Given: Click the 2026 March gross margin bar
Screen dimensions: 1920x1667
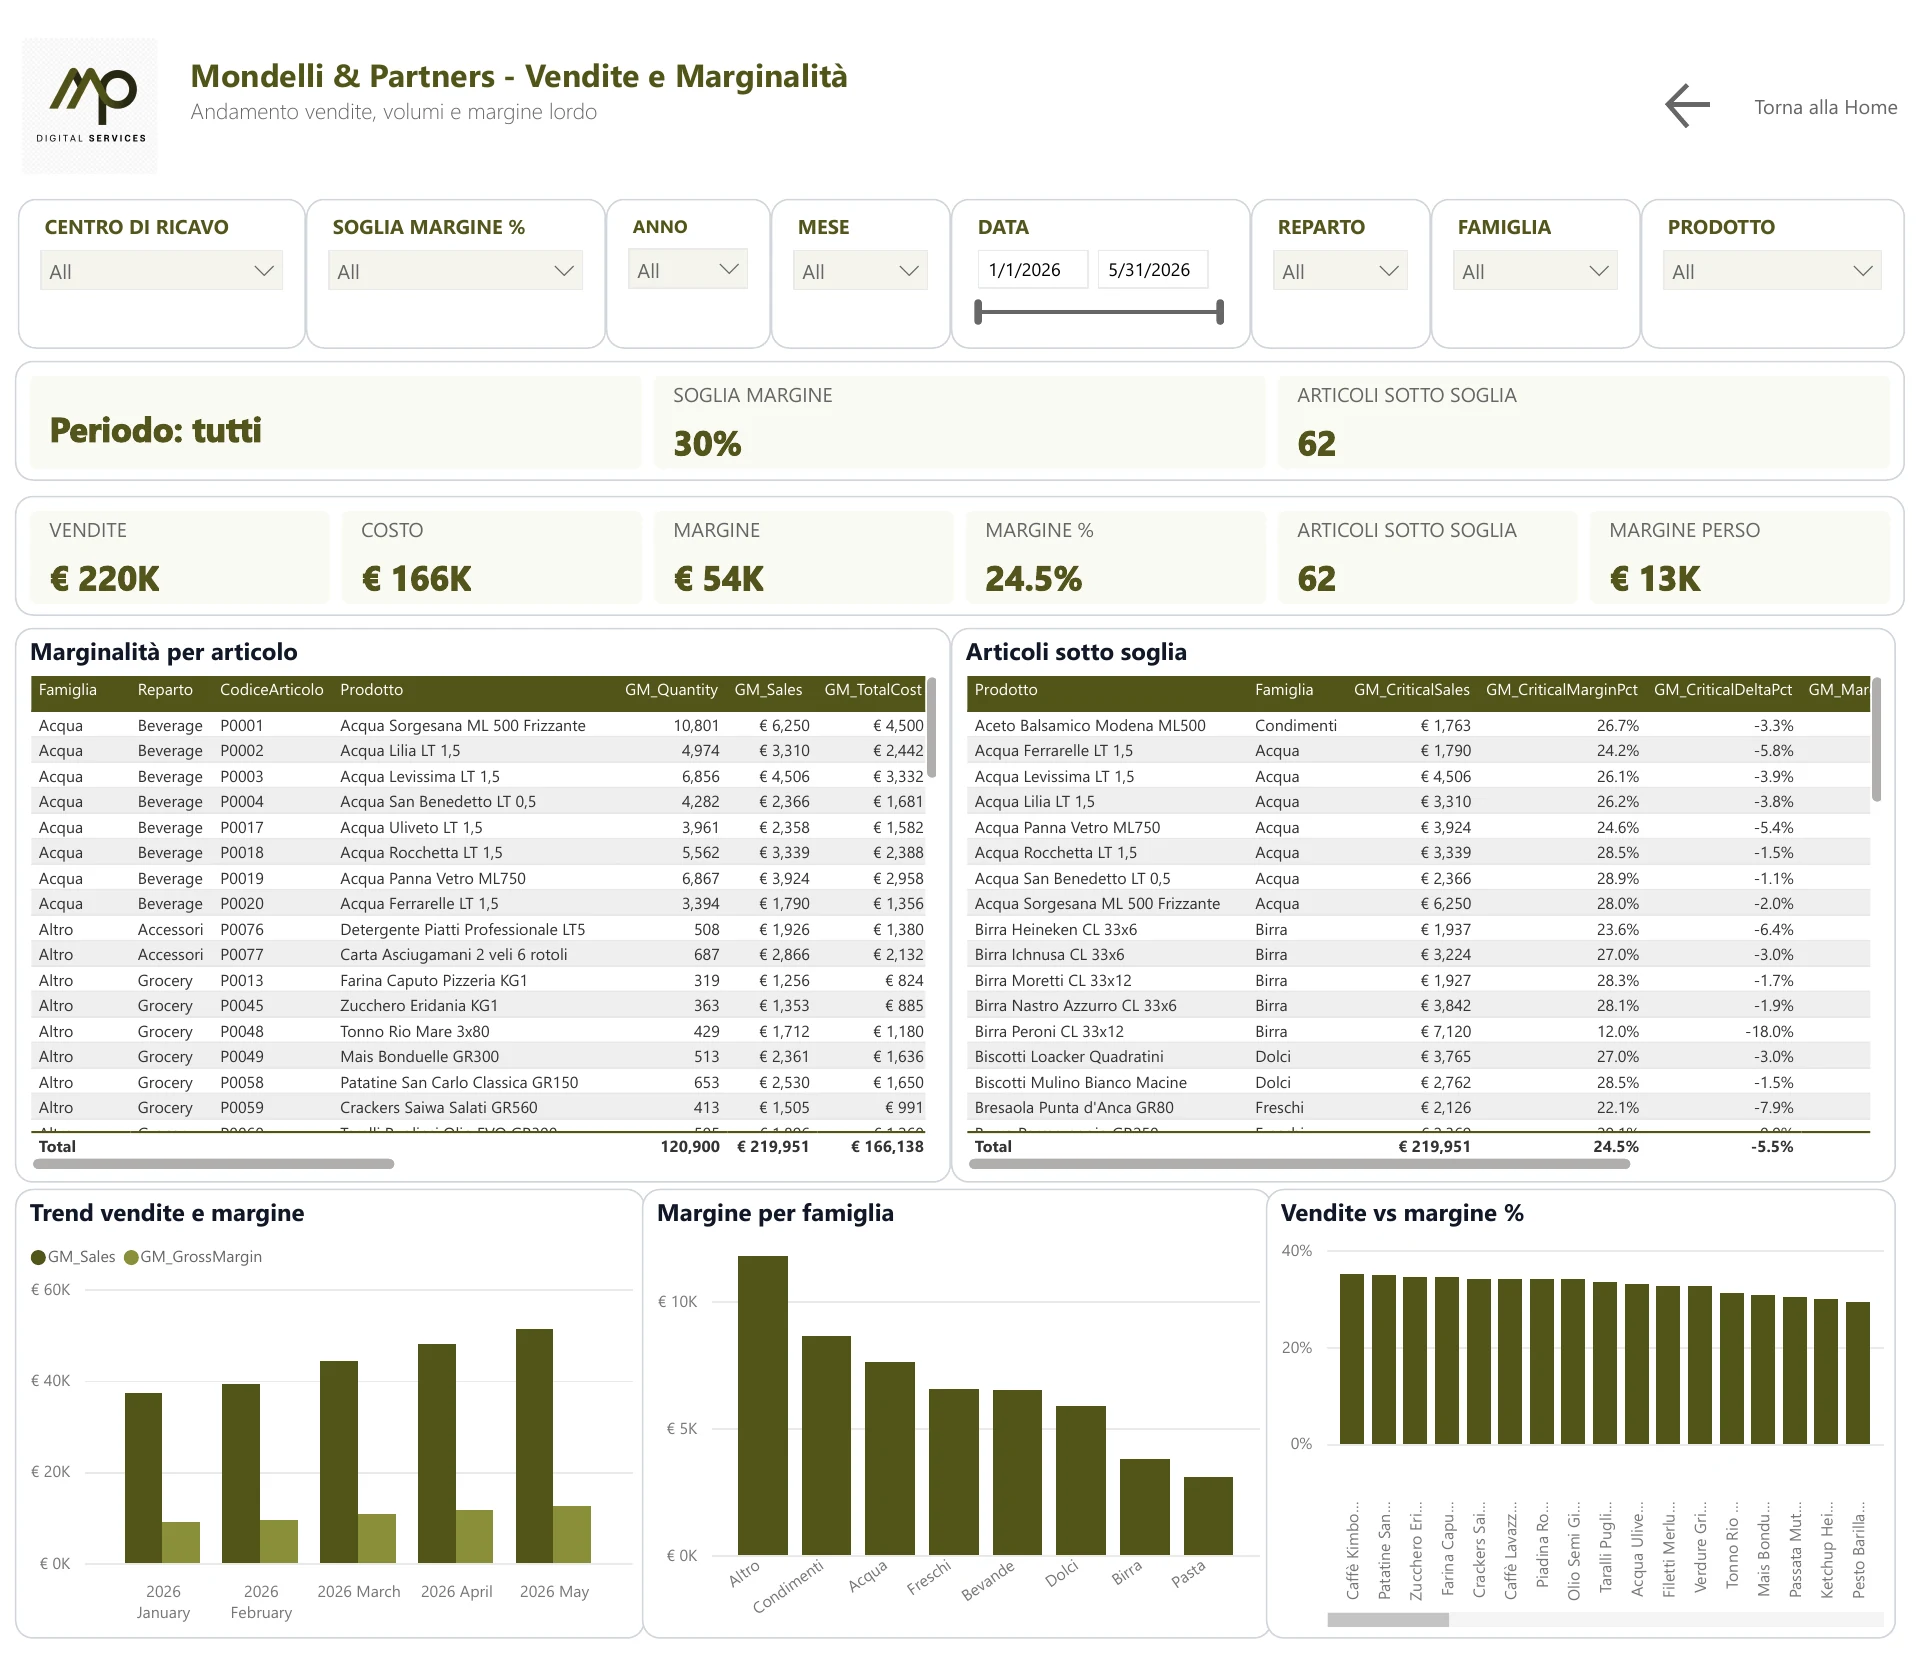Looking at the screenshot, I should click(x=377, y=1538).
